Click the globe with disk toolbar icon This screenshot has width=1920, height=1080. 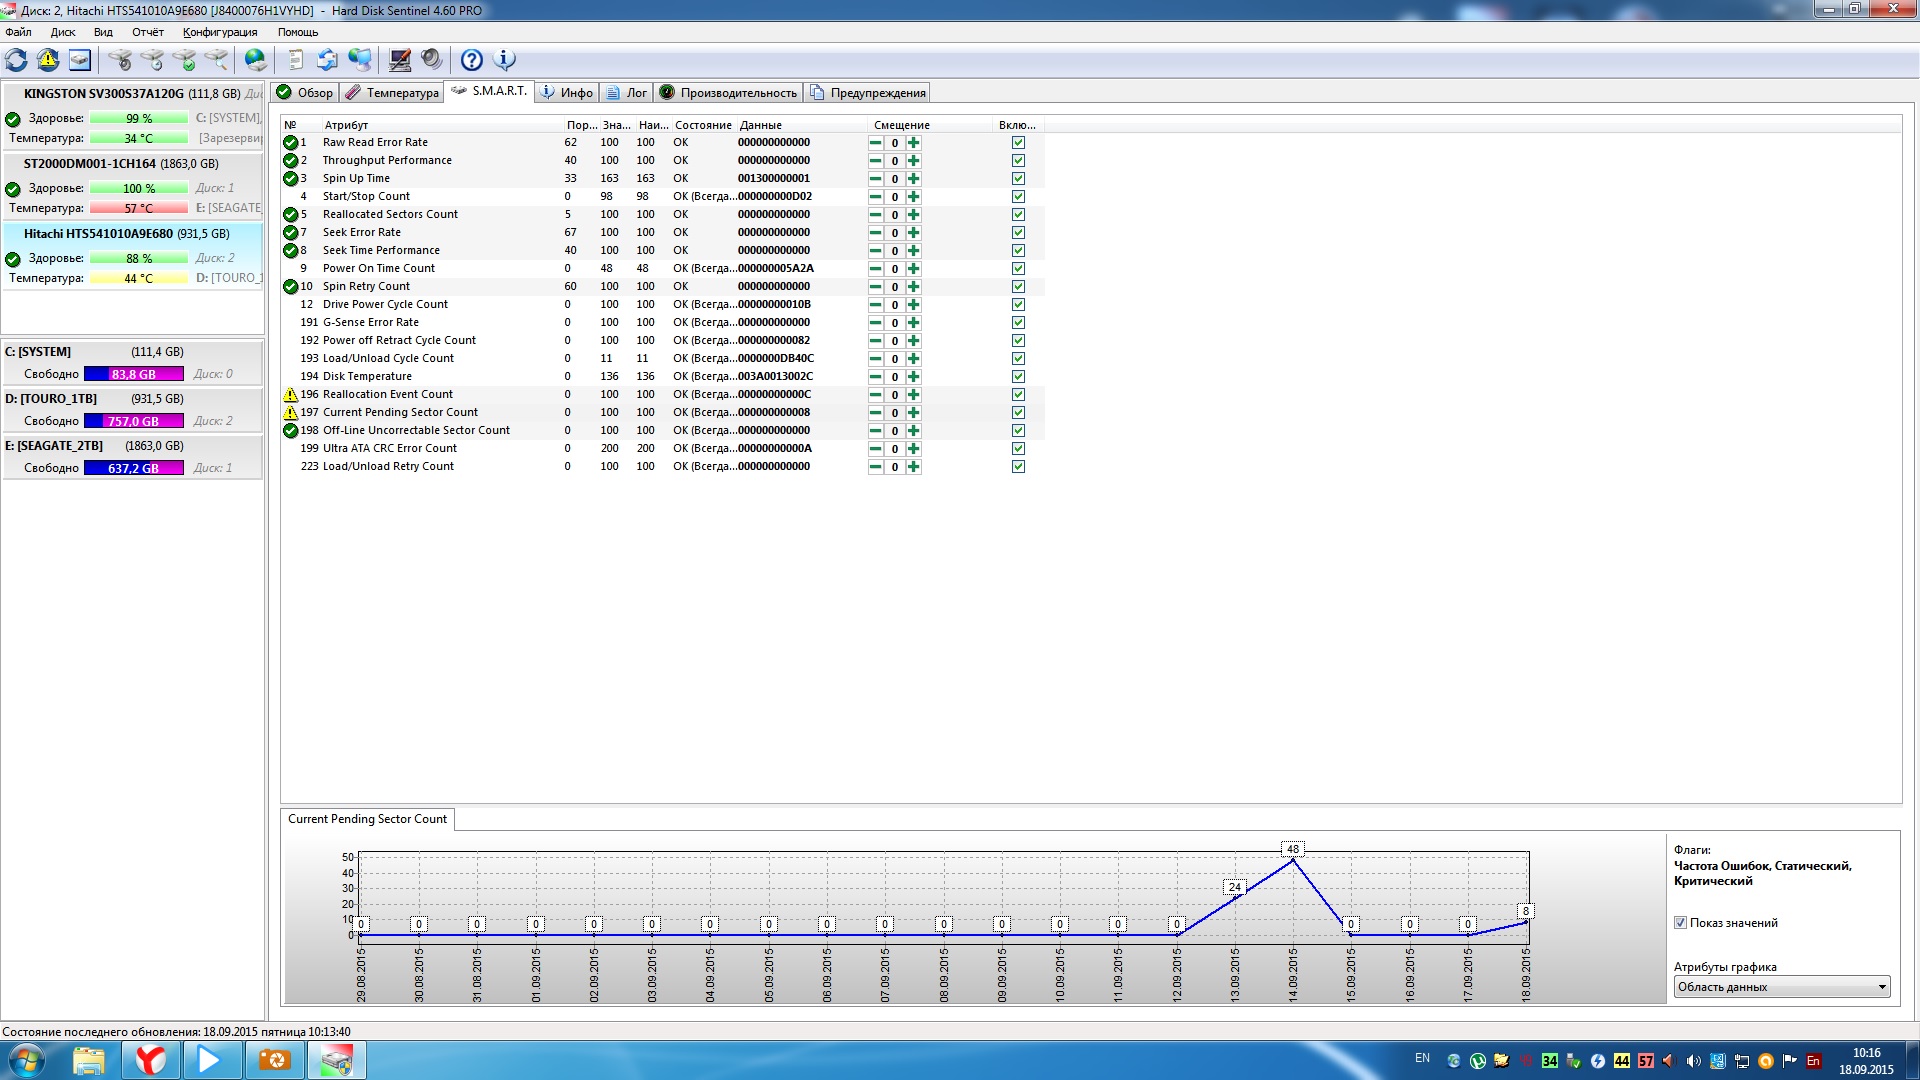(x=256, y=60)
